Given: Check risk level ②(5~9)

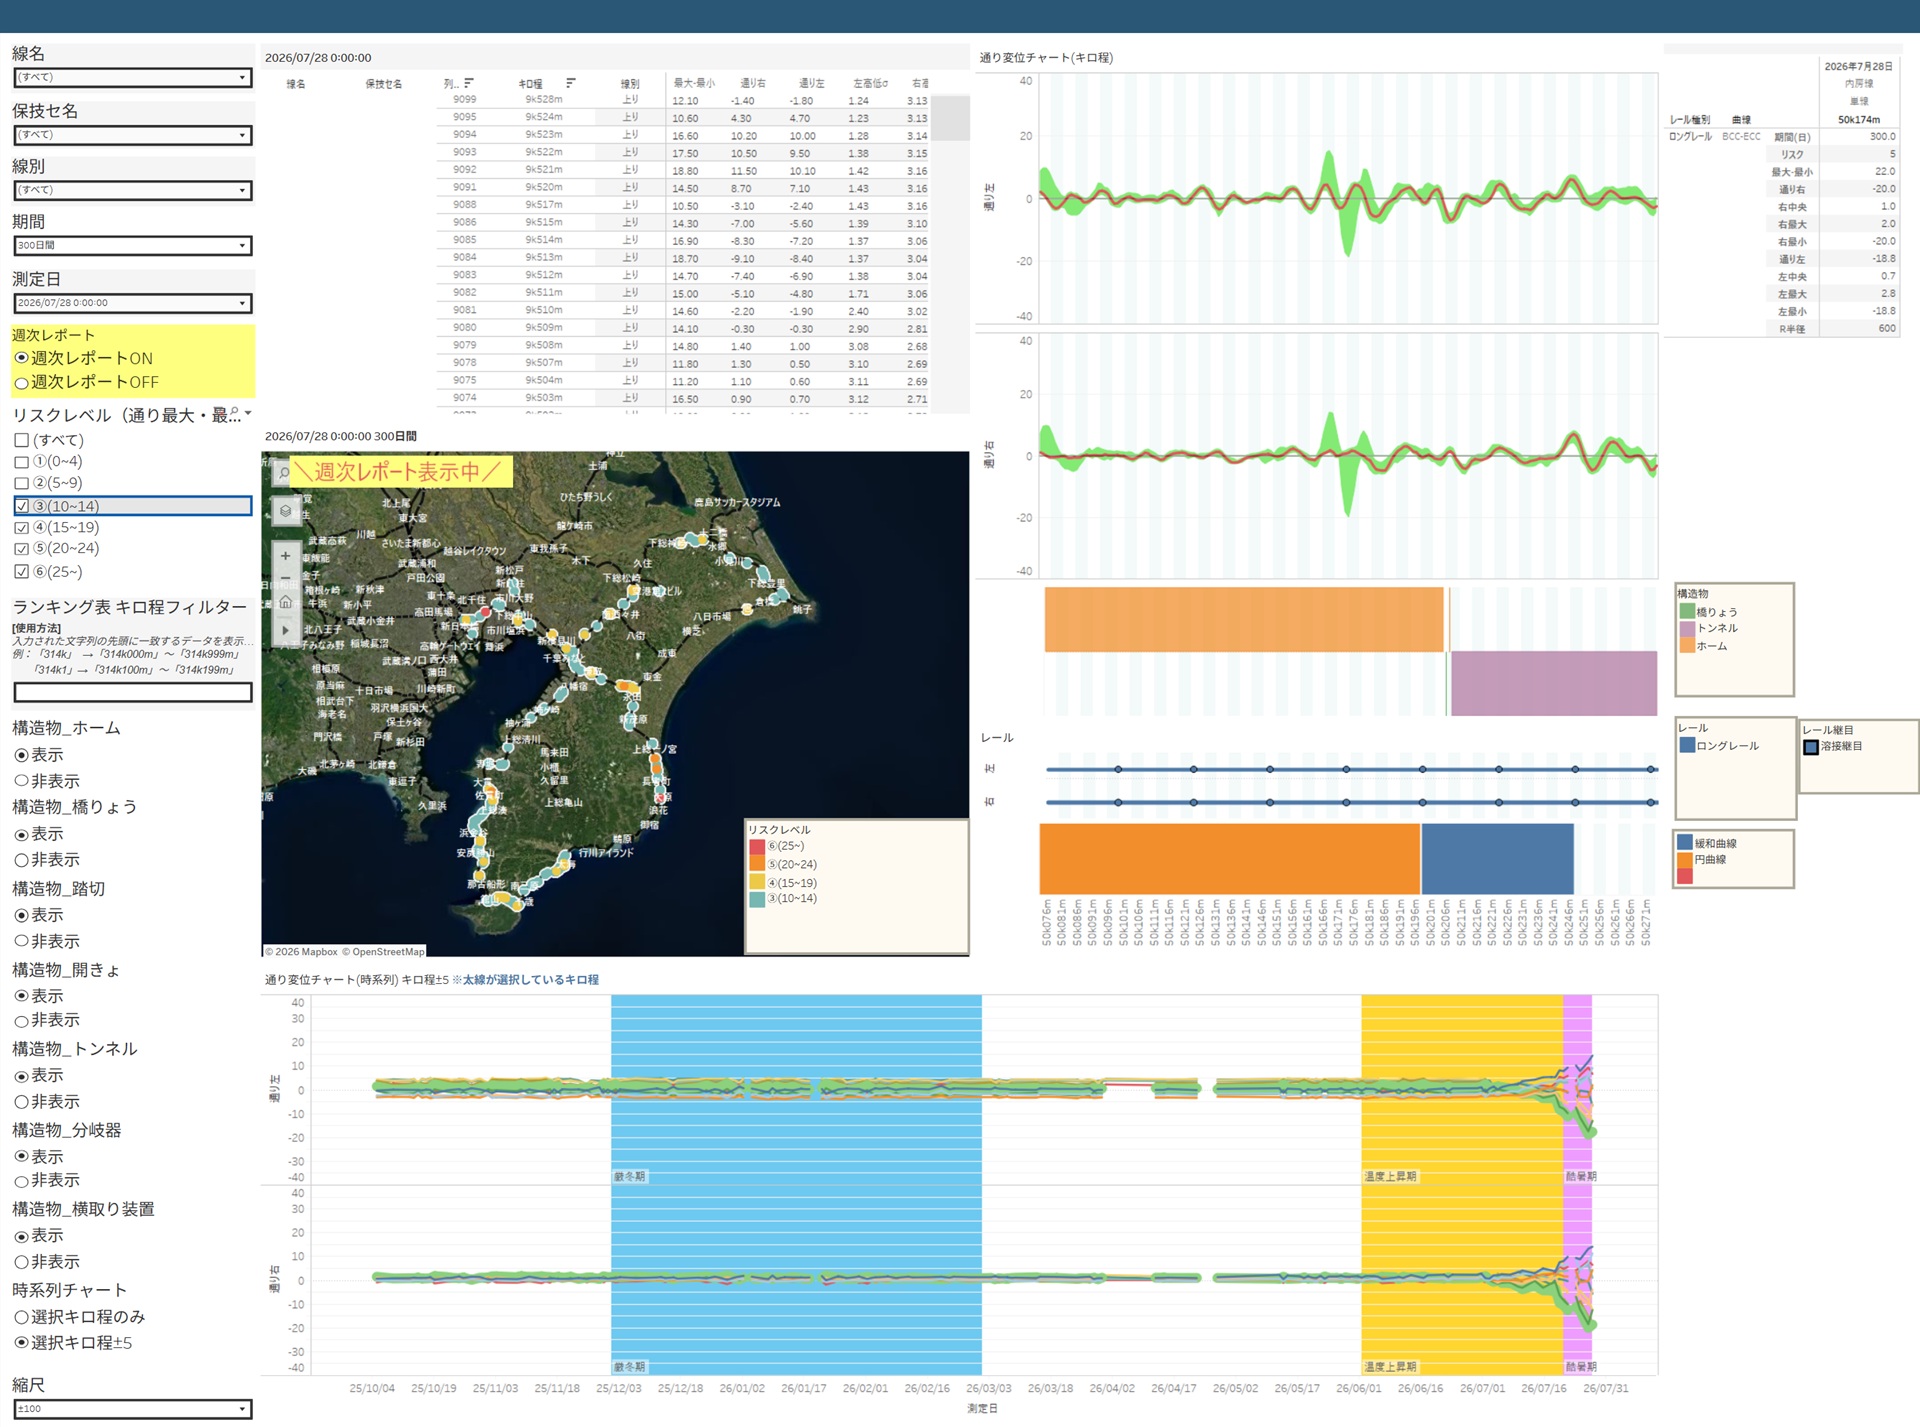Looking at the screenshot, I should tap(21, 483).
